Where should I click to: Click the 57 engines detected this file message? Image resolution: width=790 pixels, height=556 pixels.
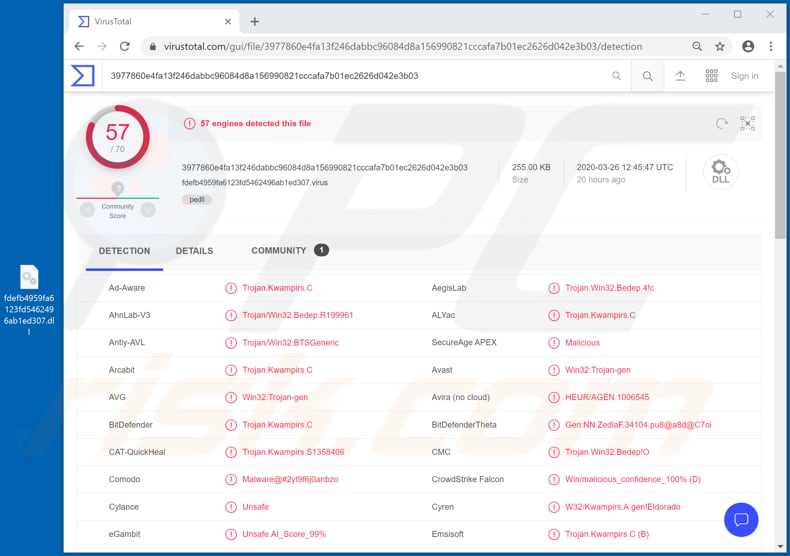pyautogui.click(x=255, y=123)
